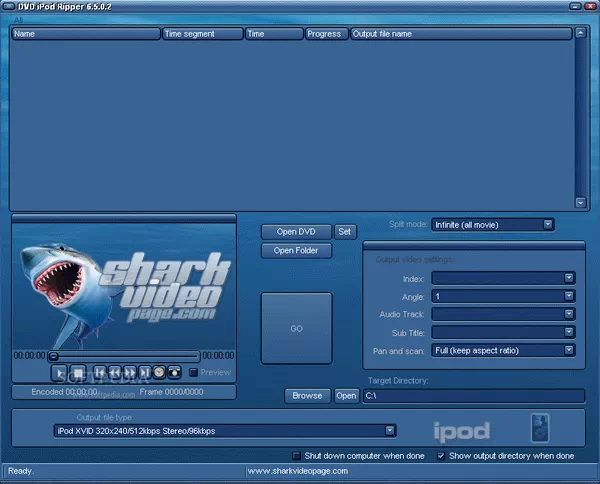Screen dimensions: 600x484
Task: Click the Time segment column header
Action: [x=203, y=34]
